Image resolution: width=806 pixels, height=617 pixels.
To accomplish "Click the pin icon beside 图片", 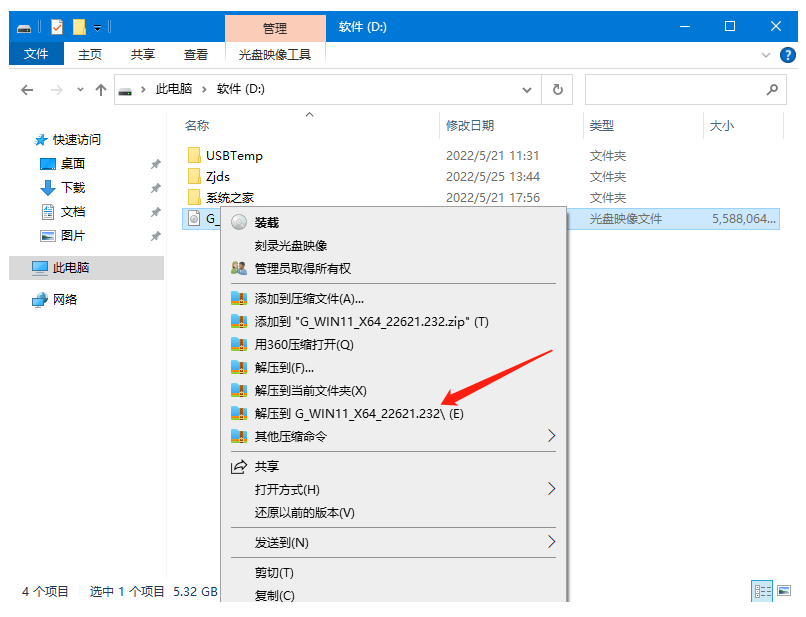I will pos(155,236).
